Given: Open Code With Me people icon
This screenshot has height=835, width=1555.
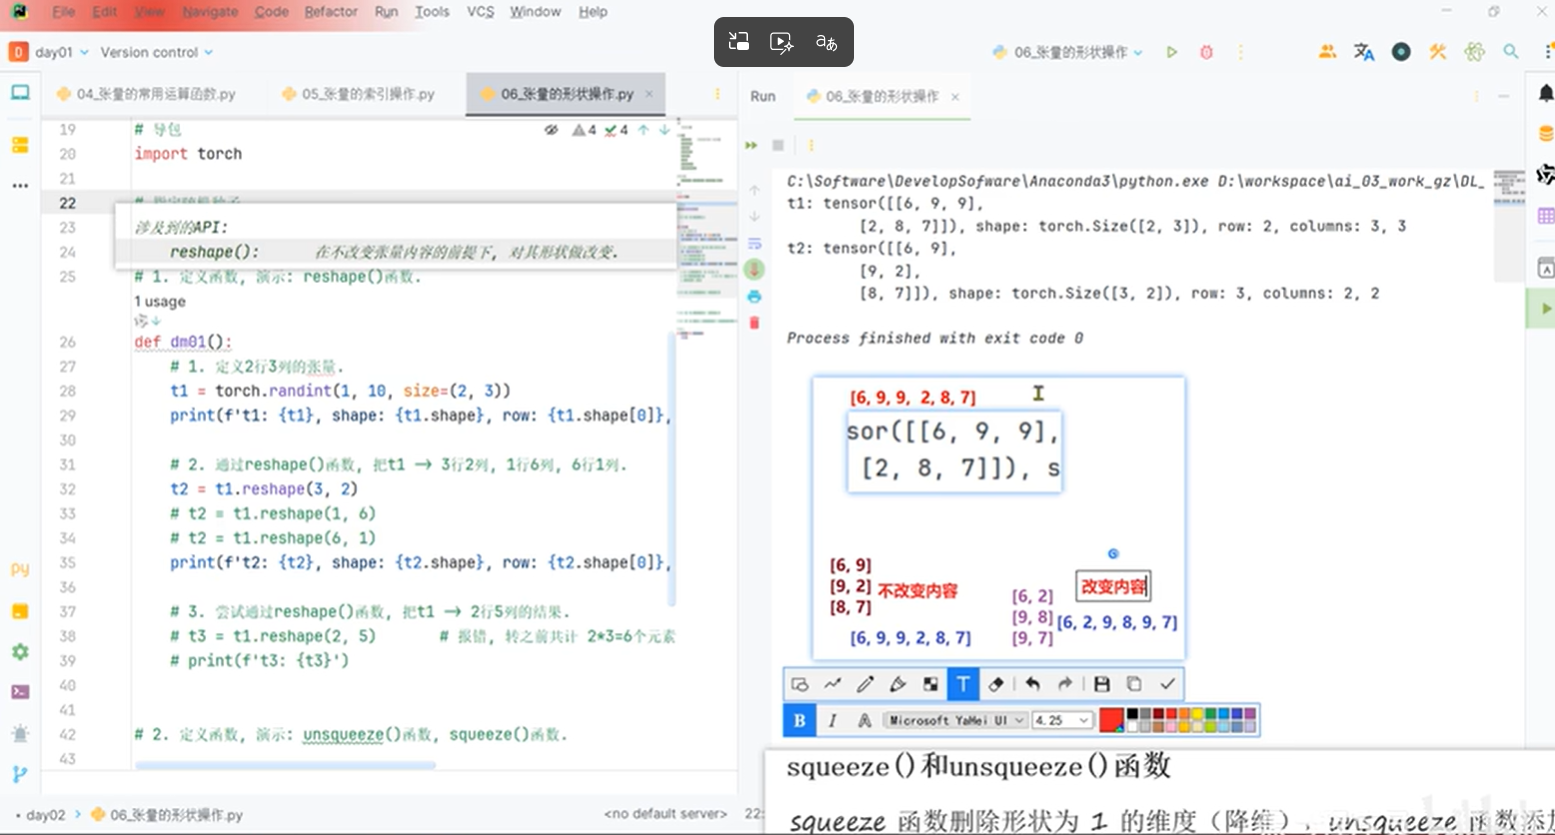Looking at the screenshot, I should [x=1327, y=52].
